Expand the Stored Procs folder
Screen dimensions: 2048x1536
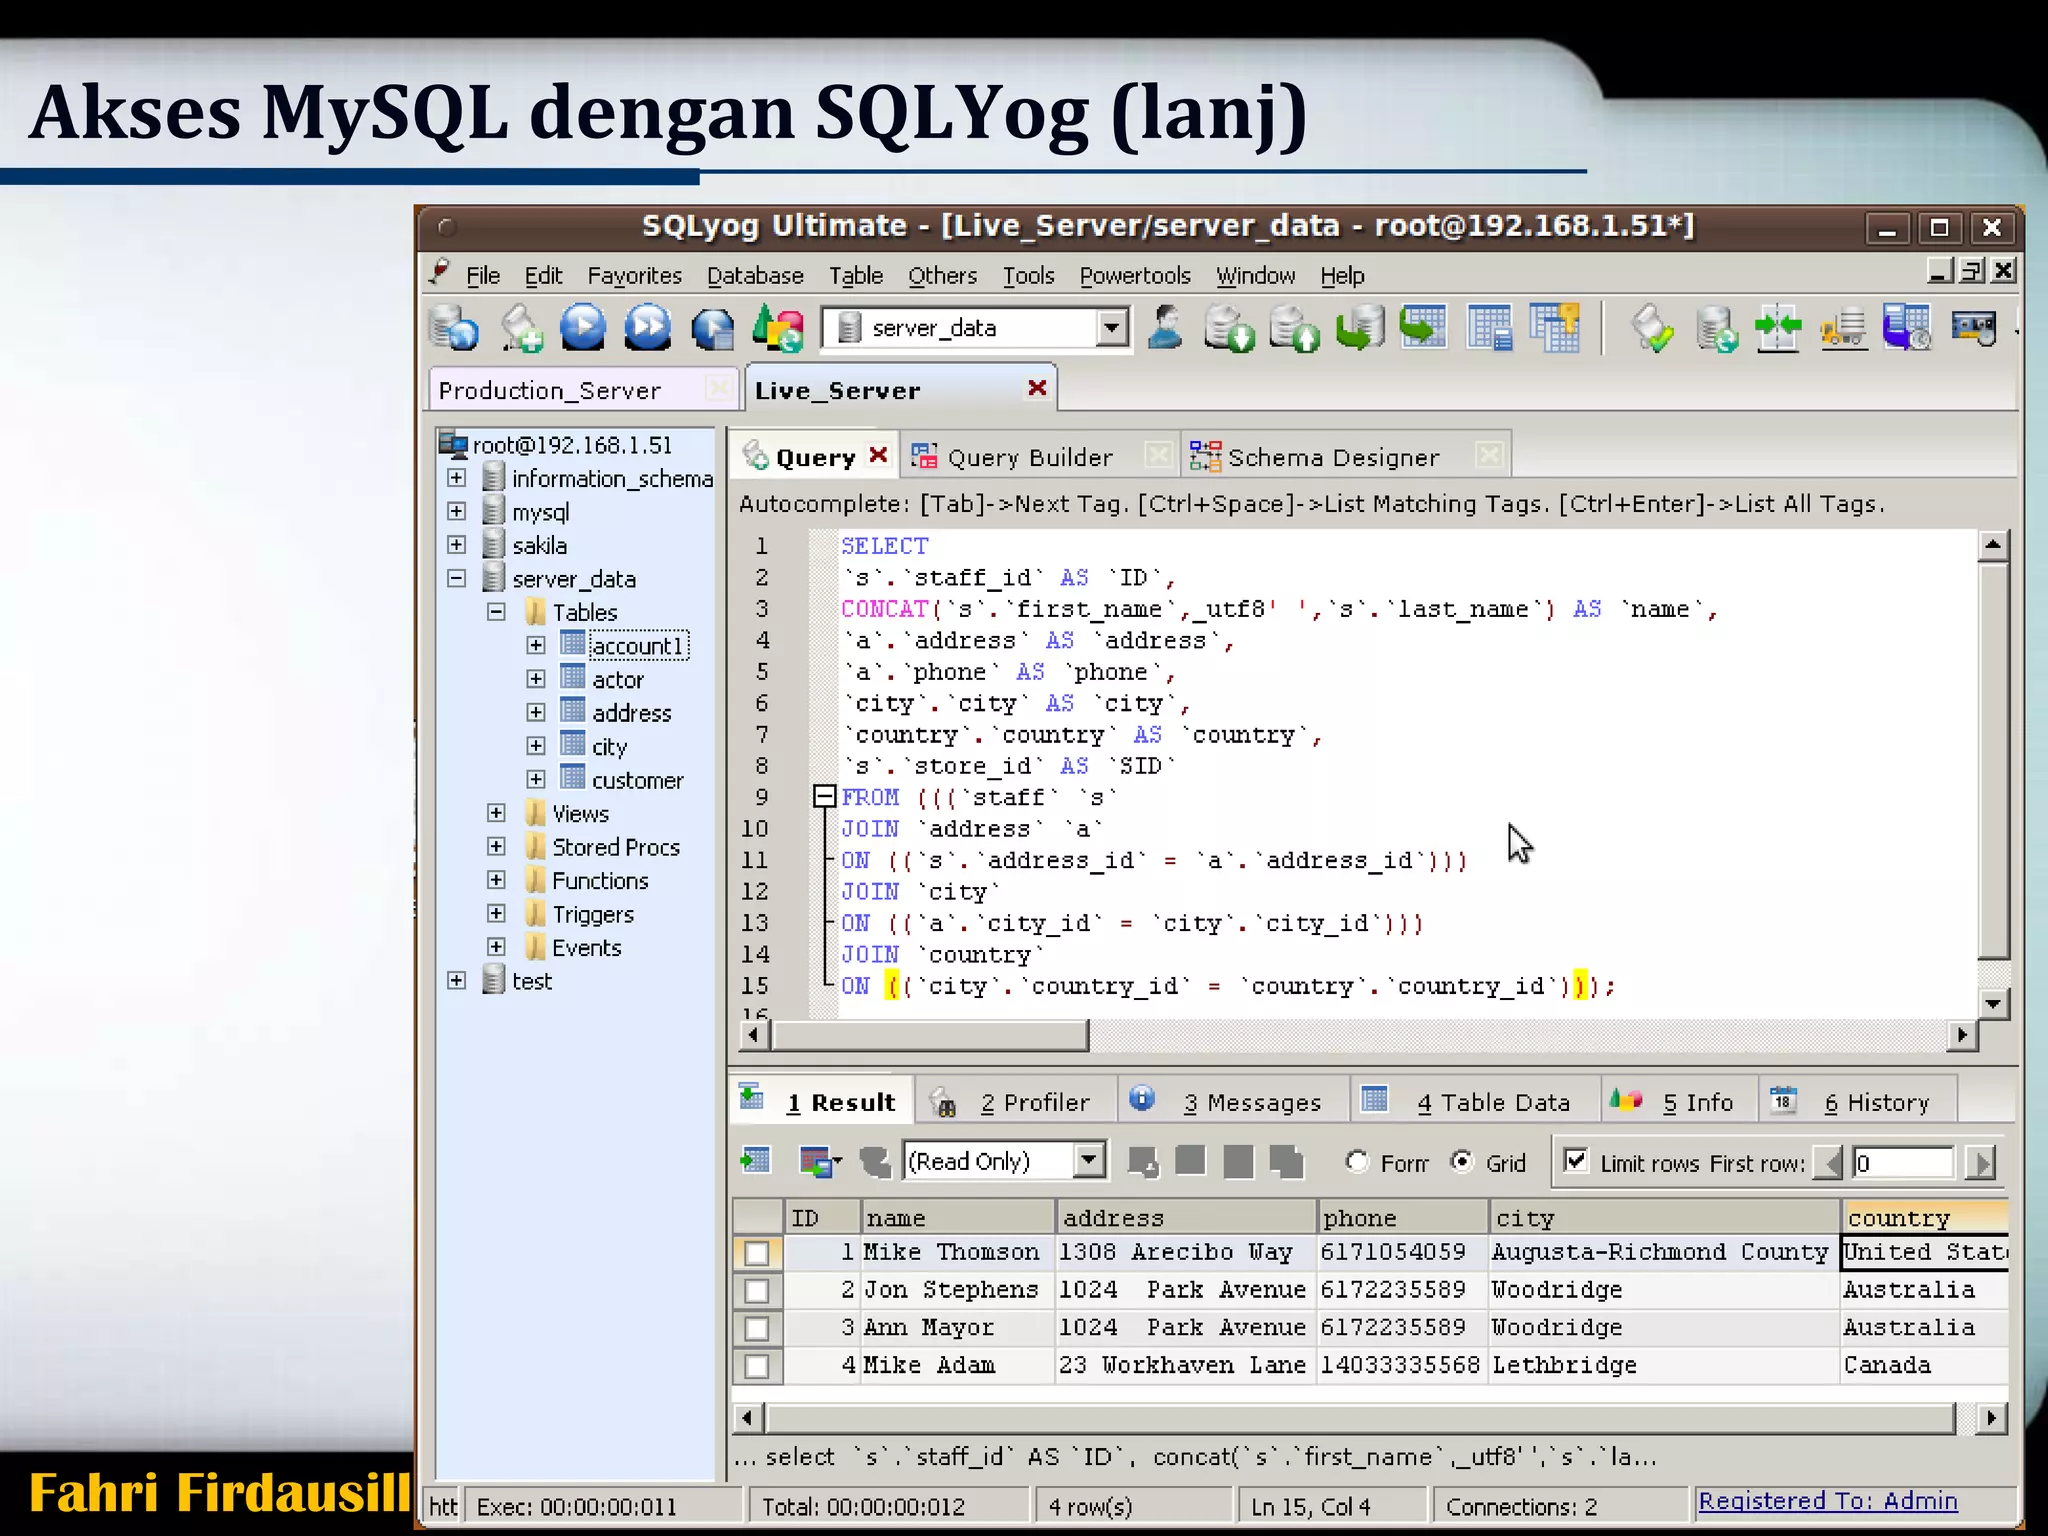(x=496, y=846)
